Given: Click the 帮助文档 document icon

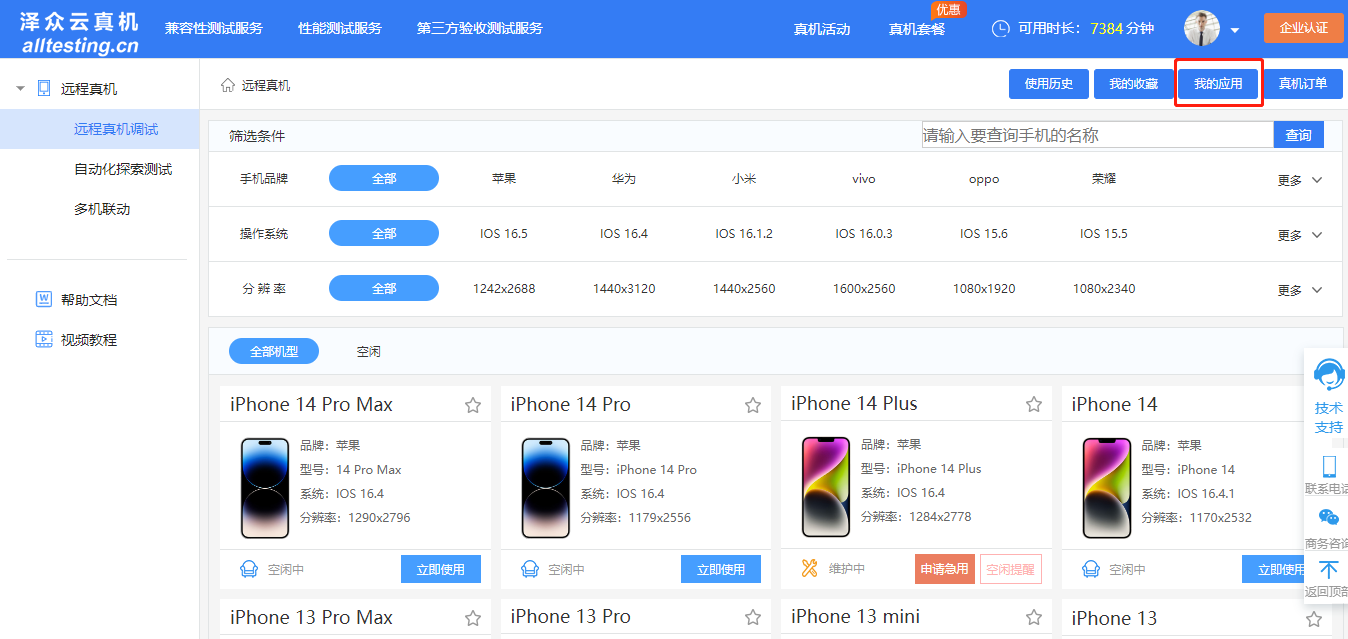Looking at the screenshot, I should [x=44, y=299].
